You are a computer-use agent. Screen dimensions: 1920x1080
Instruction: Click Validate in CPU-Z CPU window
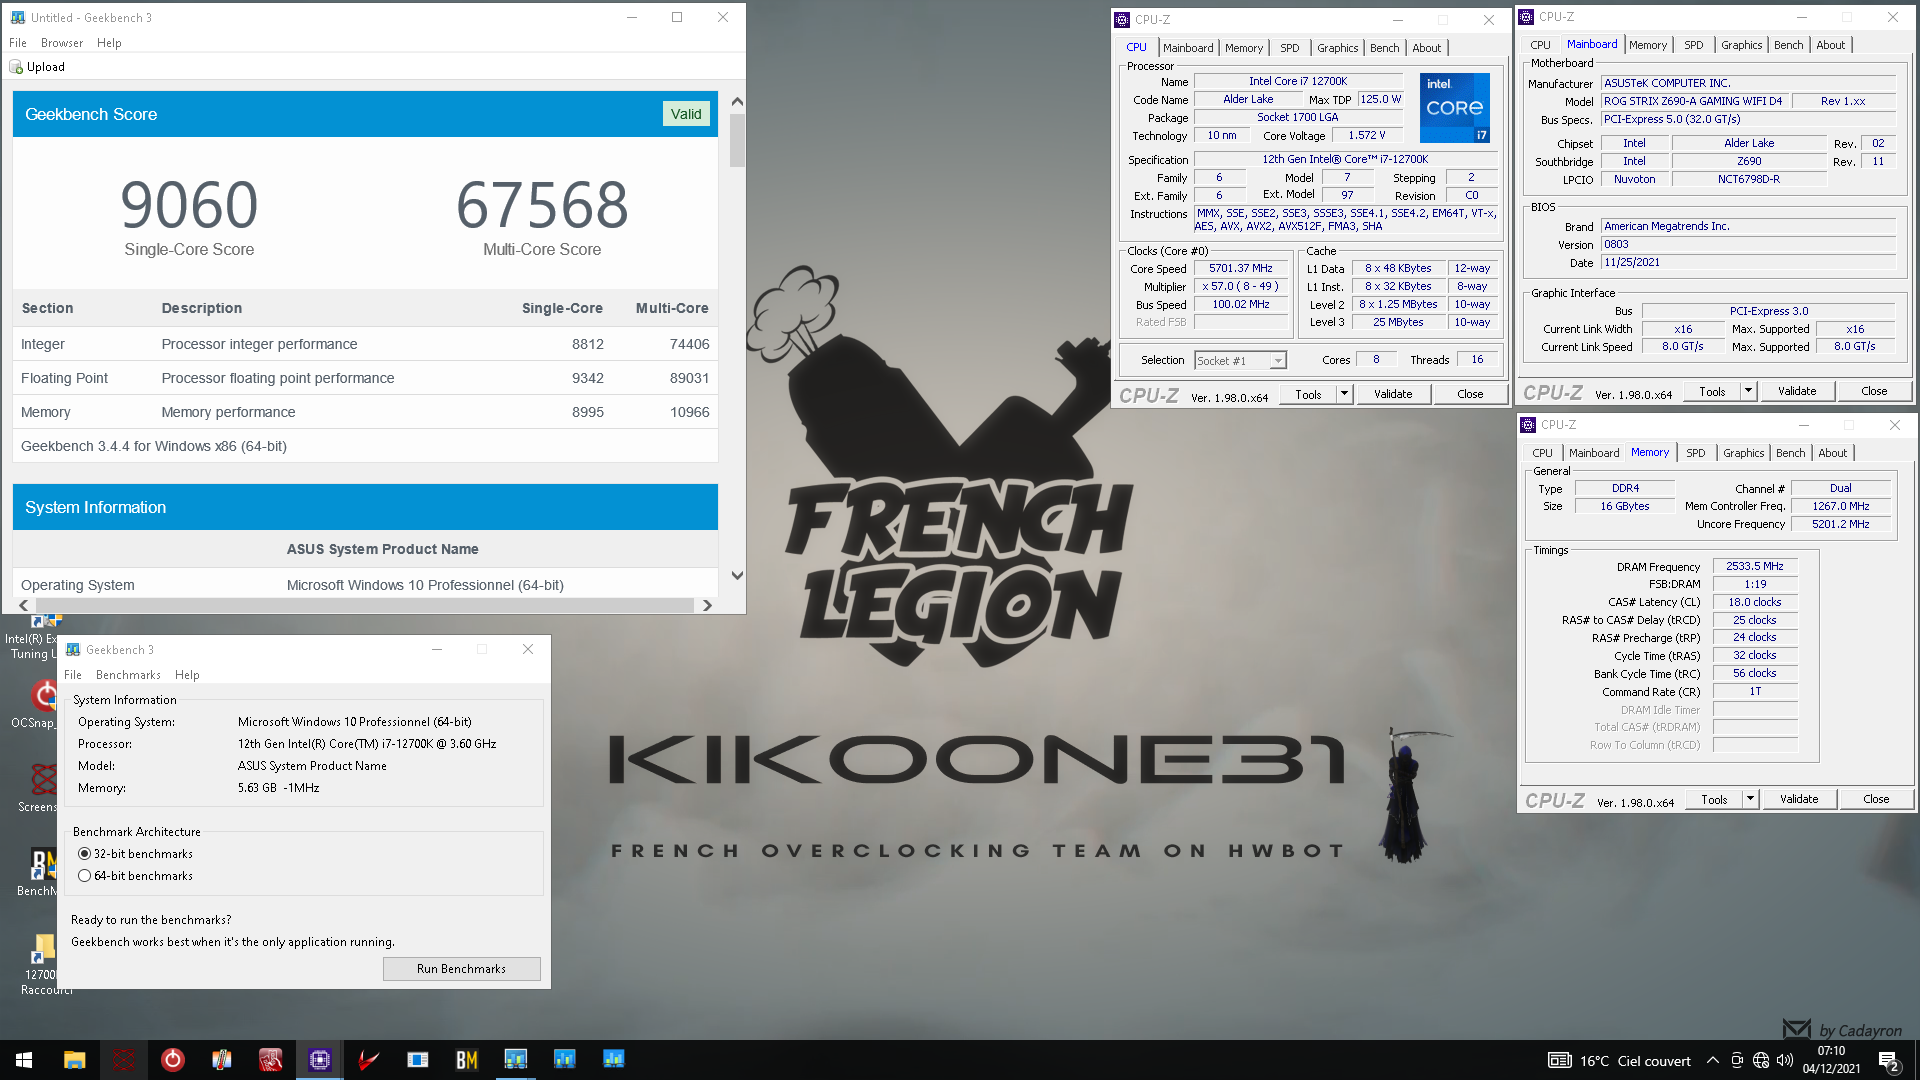pyautogui.click(x=1393, y=394)
